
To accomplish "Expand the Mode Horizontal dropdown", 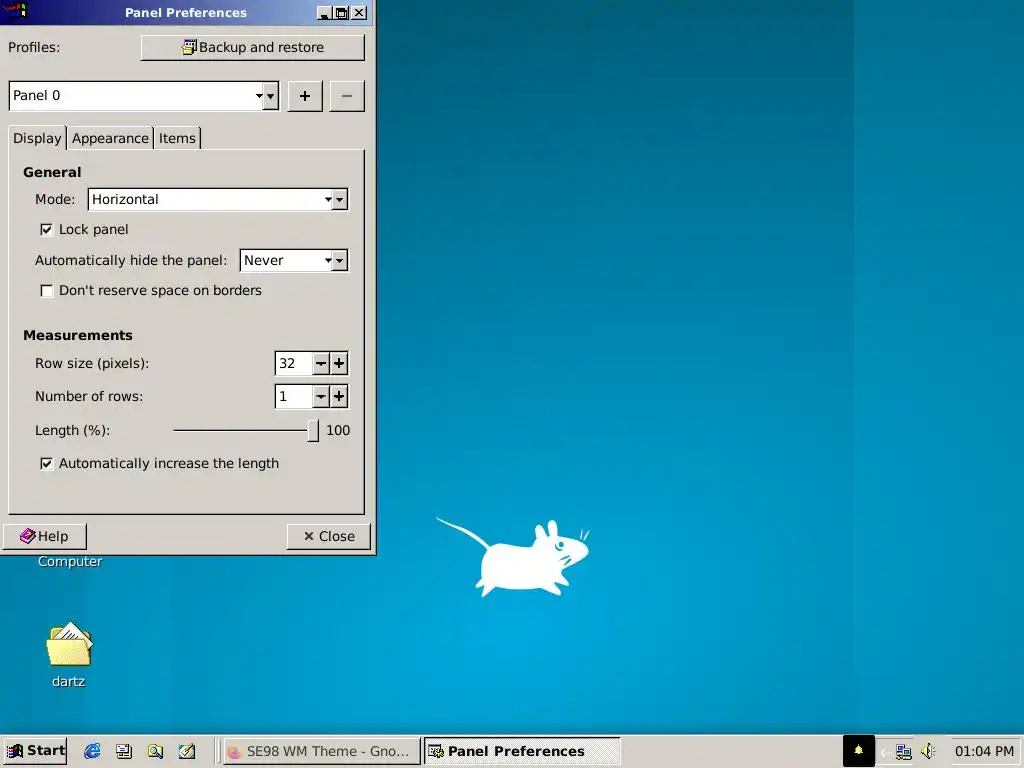I will 218,199.
